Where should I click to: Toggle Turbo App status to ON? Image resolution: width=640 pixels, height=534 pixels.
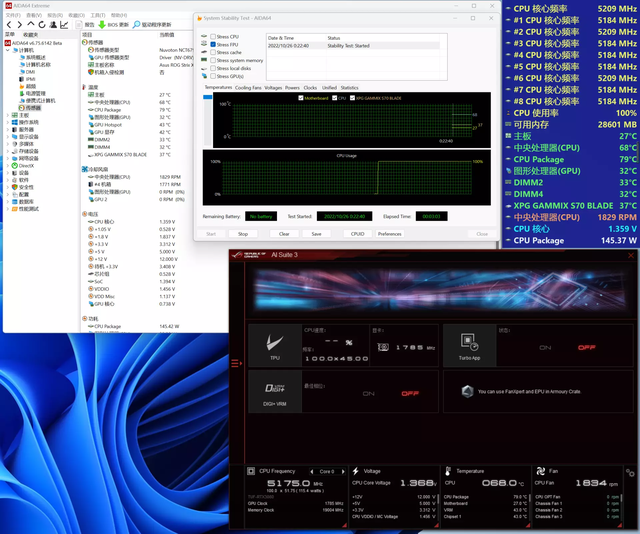[545, 347]
